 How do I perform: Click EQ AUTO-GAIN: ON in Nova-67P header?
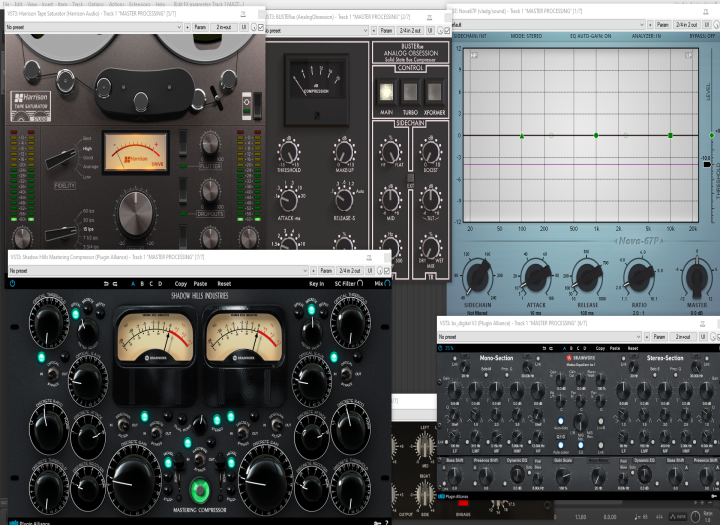point(591,36)
